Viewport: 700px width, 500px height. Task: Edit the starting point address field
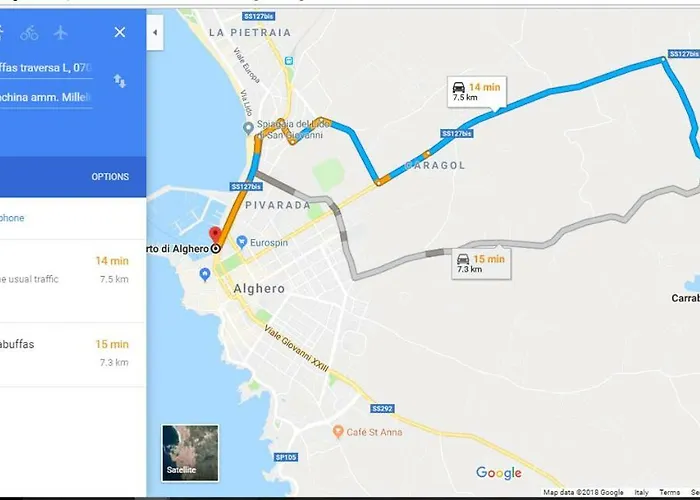coord(46,68)
